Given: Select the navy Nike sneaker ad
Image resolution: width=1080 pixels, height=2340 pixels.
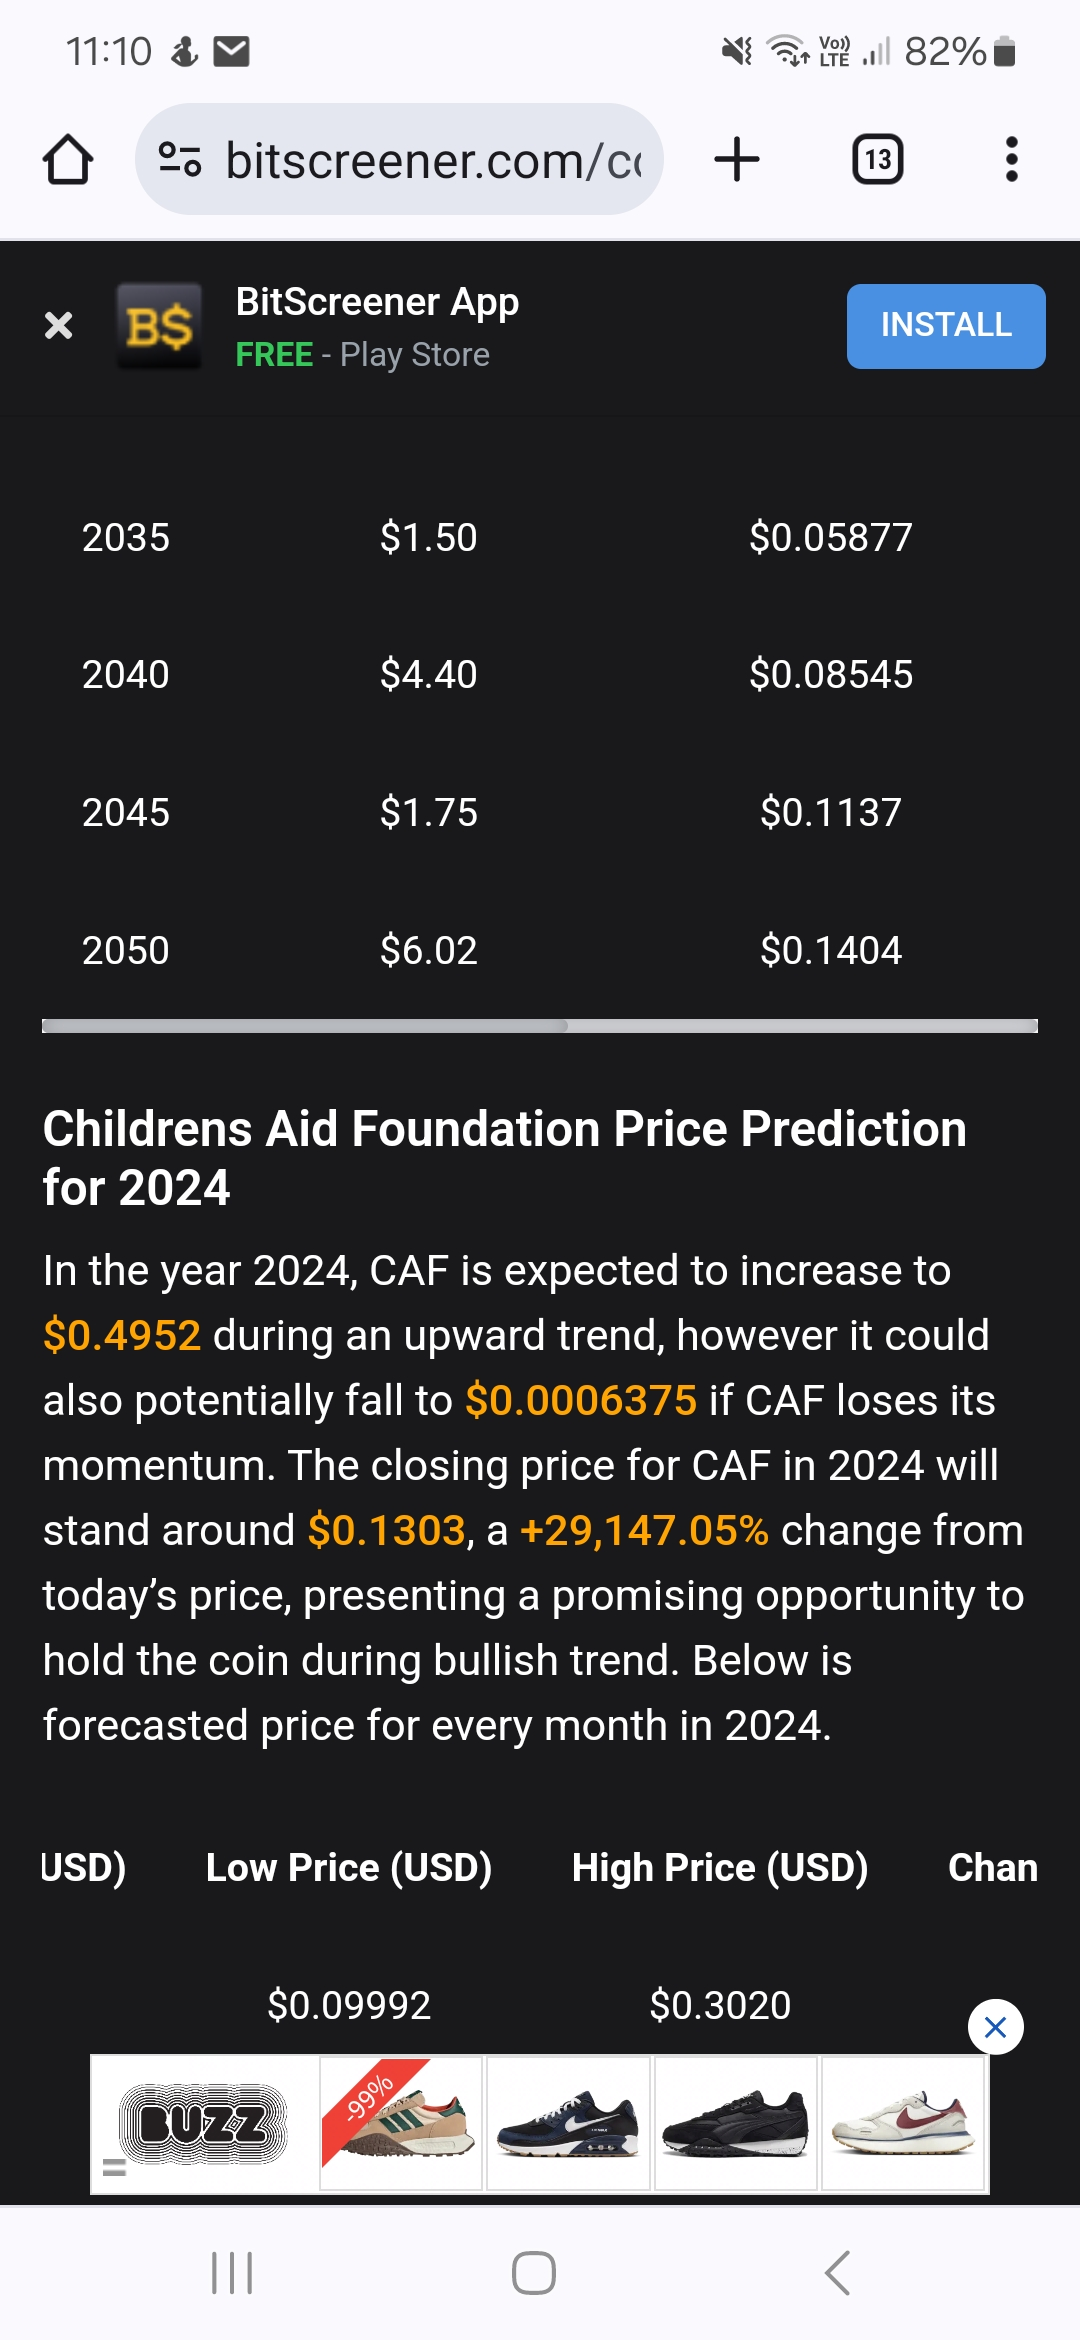Looking at the screenshot, I should pyautogui.click(x=568, y=2124).
